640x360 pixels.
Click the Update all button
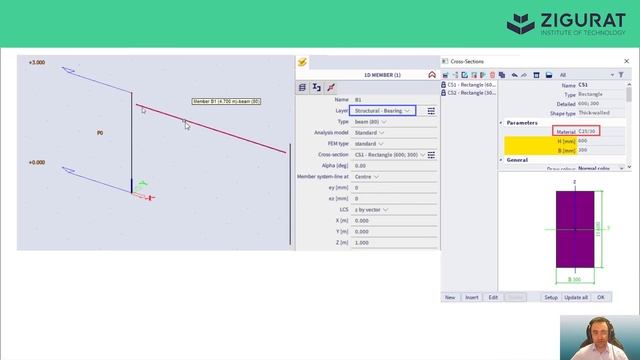pos(576,297)
